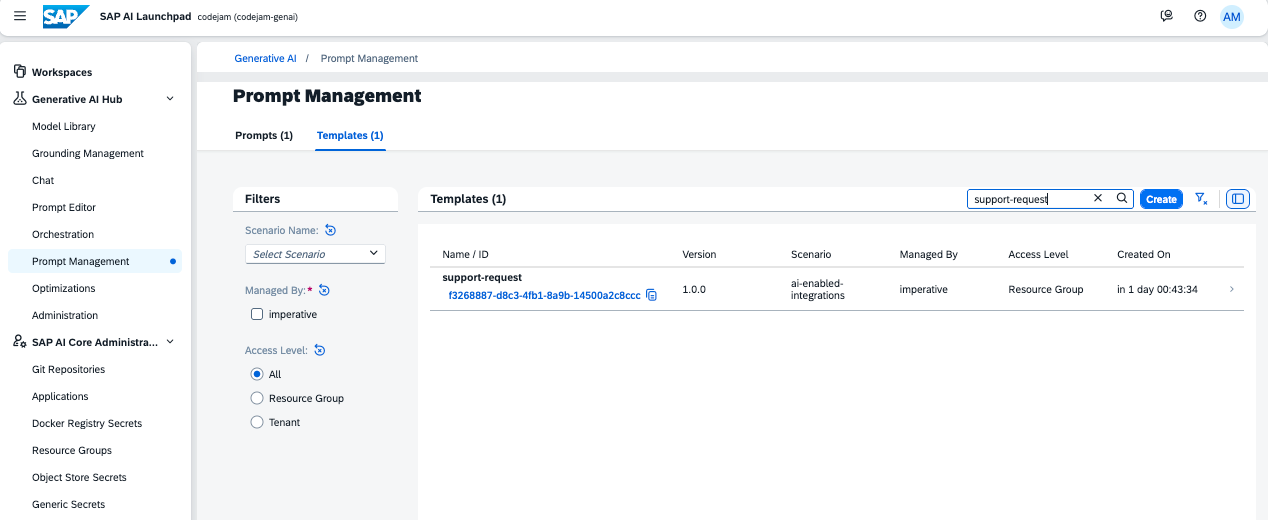Open Docker Registry Secrets in sidebar
Screen dimensions: 1268x520
[87, 423]
